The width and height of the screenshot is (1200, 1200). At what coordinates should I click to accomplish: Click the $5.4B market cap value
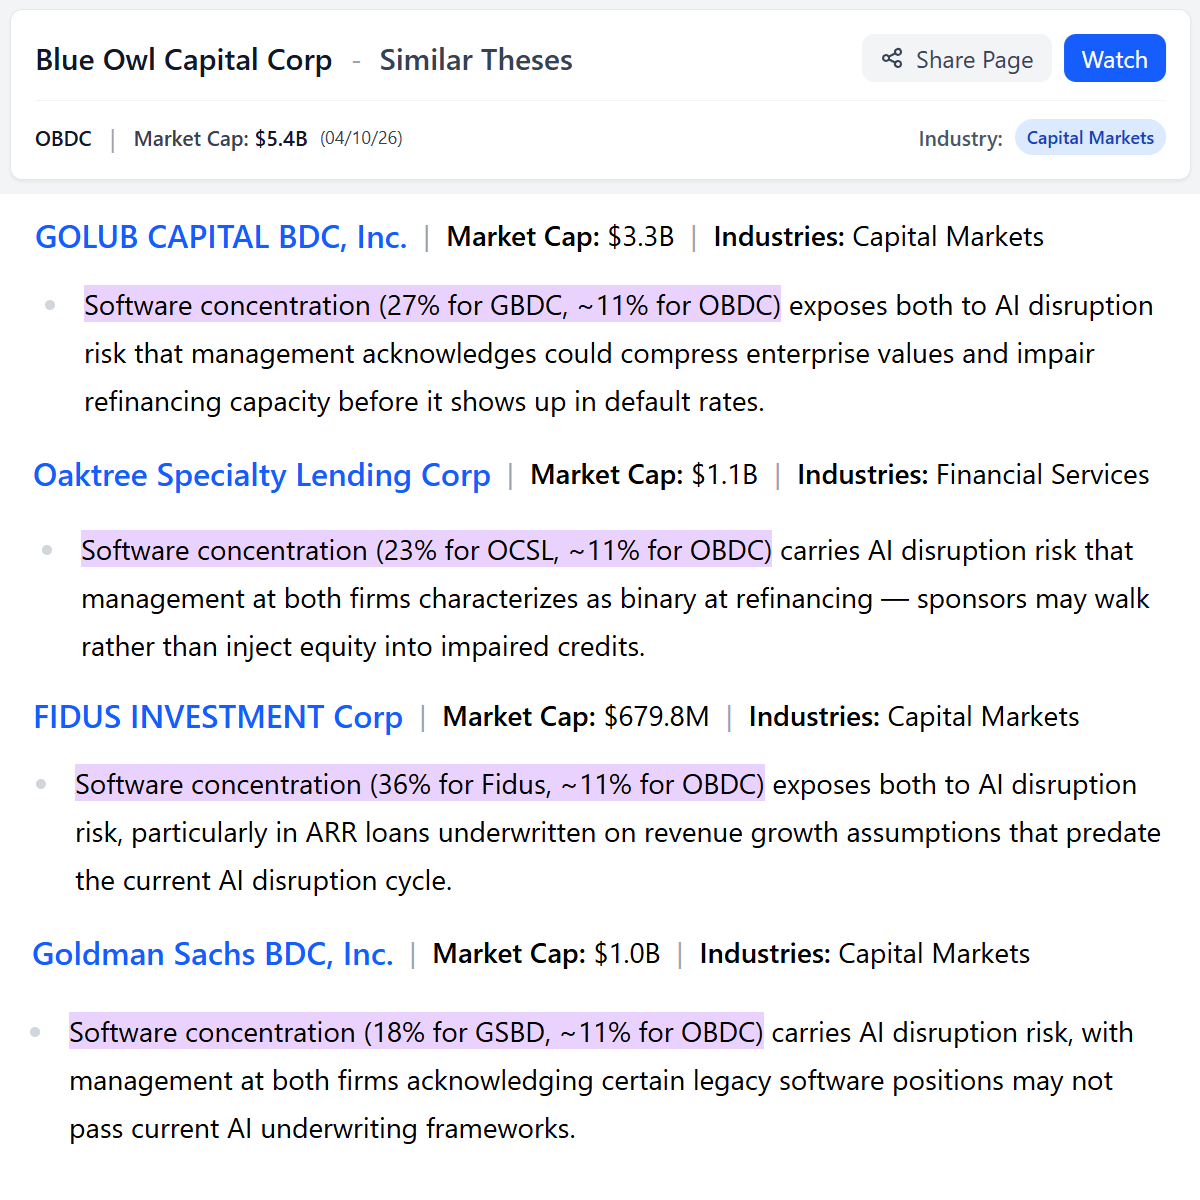[x=281, y=138]
